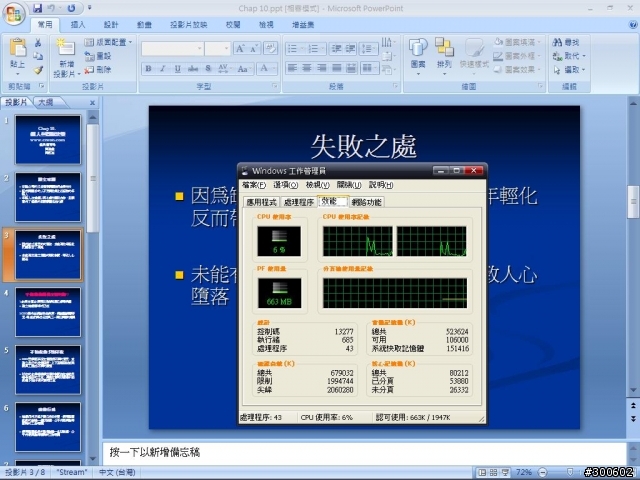Open Font dialog launcher
Image resolution: width=640 pixels, height=480 pixels.
(x=275, y=86)
